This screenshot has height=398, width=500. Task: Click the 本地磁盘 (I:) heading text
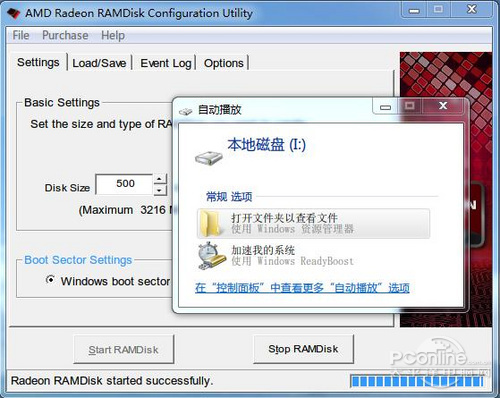coord(266,145)
